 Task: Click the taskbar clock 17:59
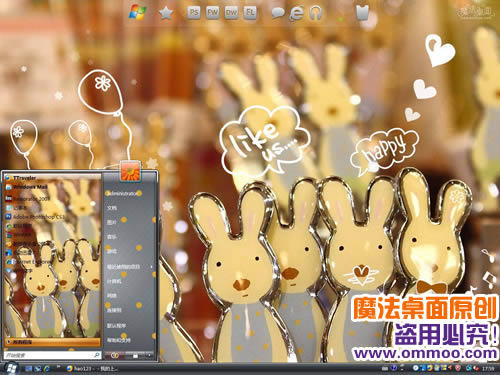(x=488, y=368)
